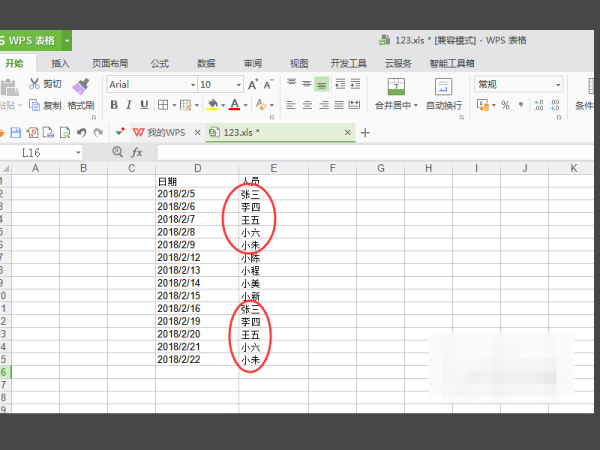Open WPS 表格 application menu arrow
The image size is (600, 450).
pyautogui.click(x=67, y=40)
